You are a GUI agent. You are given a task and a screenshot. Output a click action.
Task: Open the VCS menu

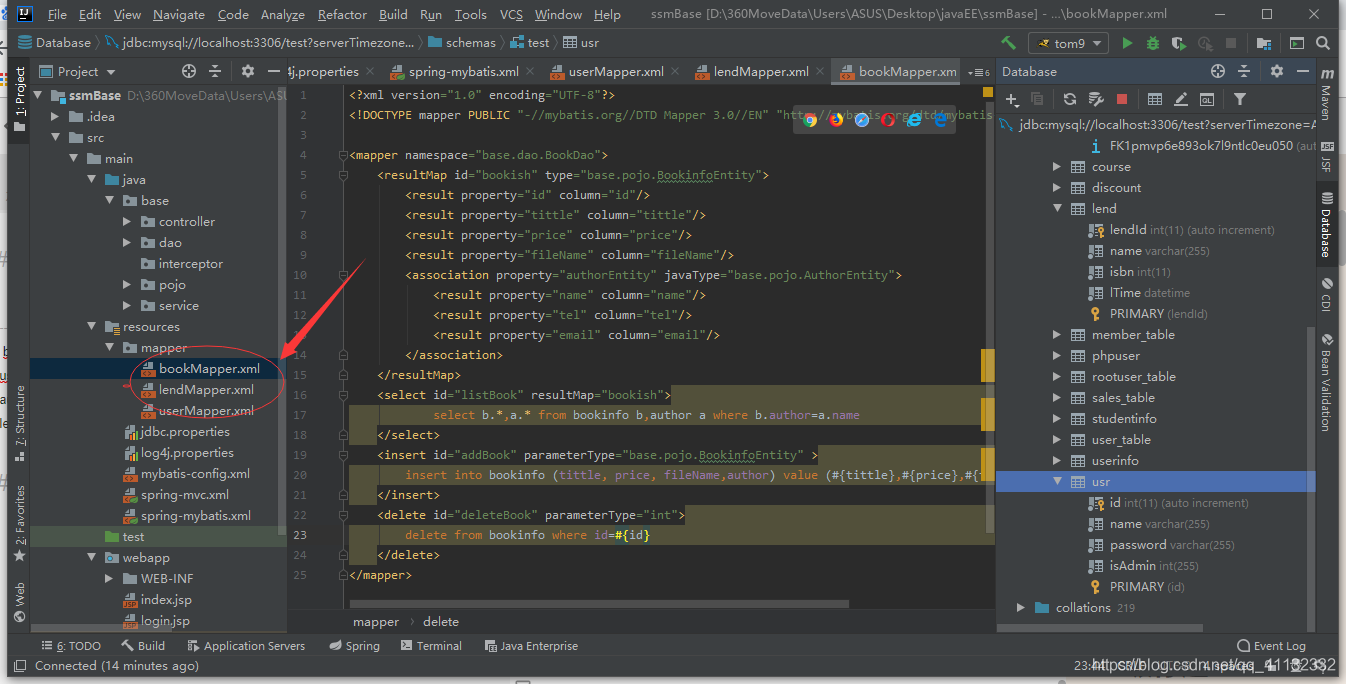tap(511, 15)
